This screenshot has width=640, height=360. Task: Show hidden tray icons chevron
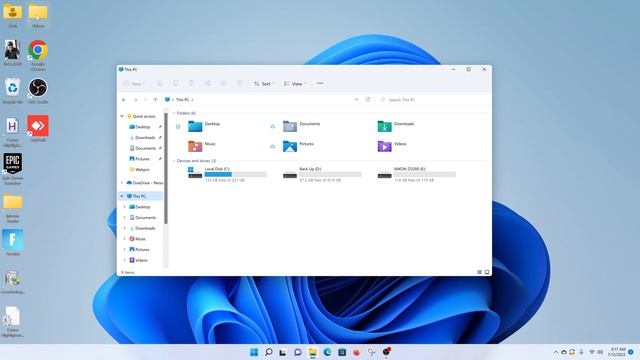click(556, 352)
